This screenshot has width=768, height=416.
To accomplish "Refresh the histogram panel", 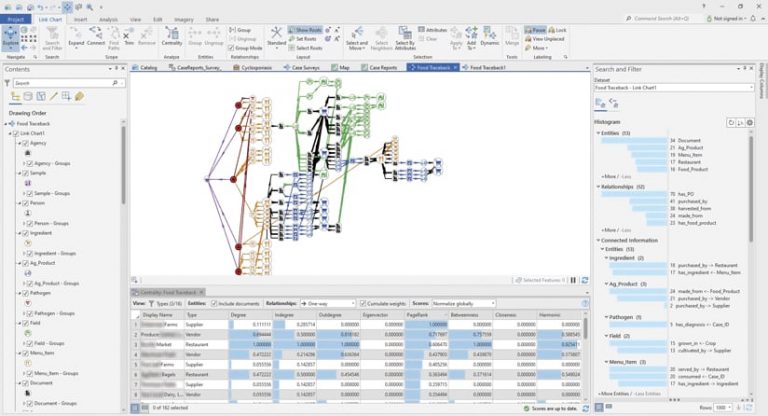I will [731, 122].
